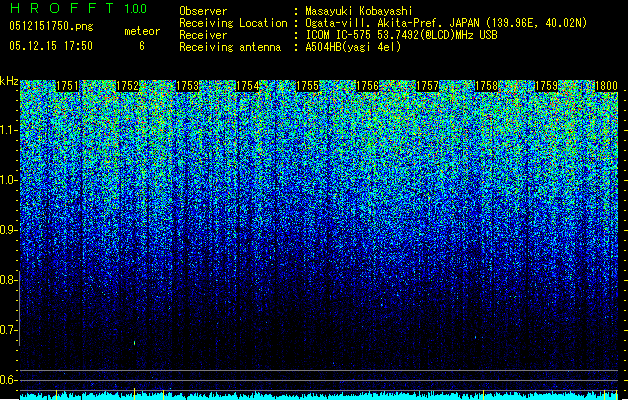Click the 1754 time marker label
The height and width of the screenshot is (400, 629).
point(248,86)
